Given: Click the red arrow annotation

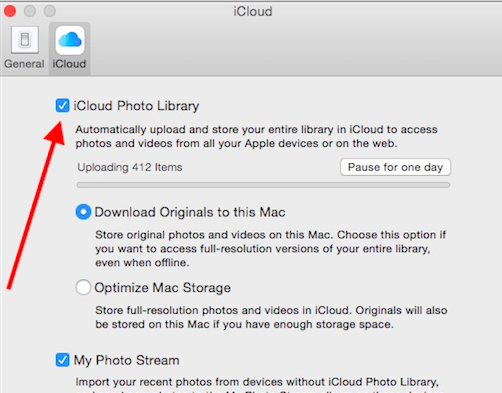Looking at the screenshot, I should [x=36, y=206].
